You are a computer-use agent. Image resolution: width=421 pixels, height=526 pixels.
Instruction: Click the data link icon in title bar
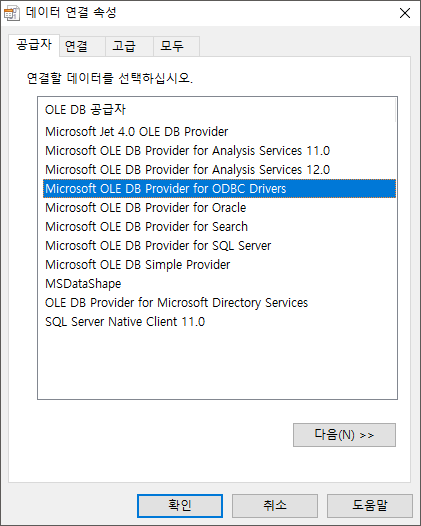(11, 13)
